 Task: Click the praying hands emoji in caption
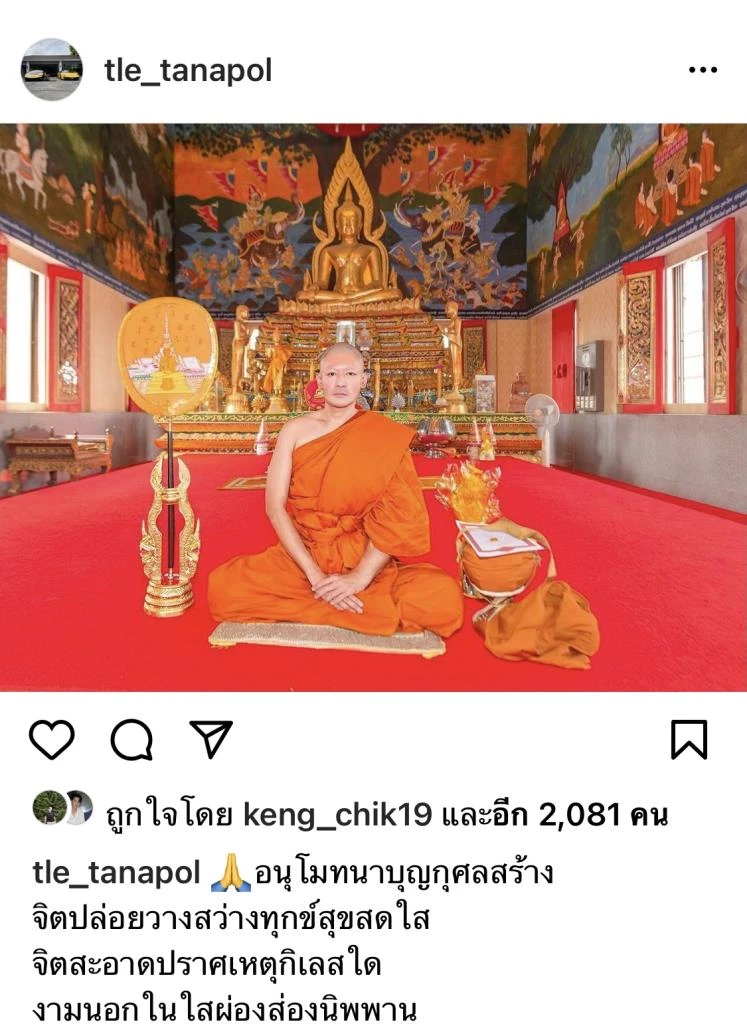tap(231, 874)
